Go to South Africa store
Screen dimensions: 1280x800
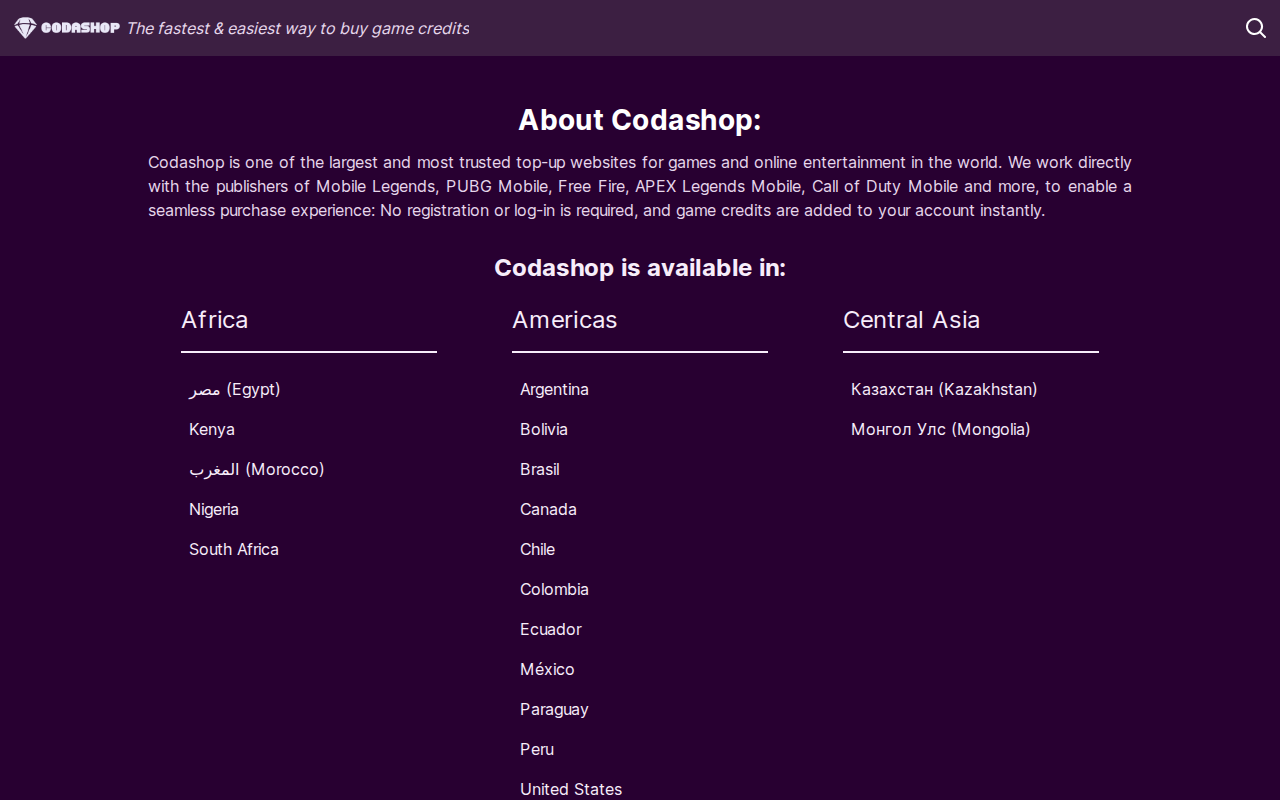234,549
